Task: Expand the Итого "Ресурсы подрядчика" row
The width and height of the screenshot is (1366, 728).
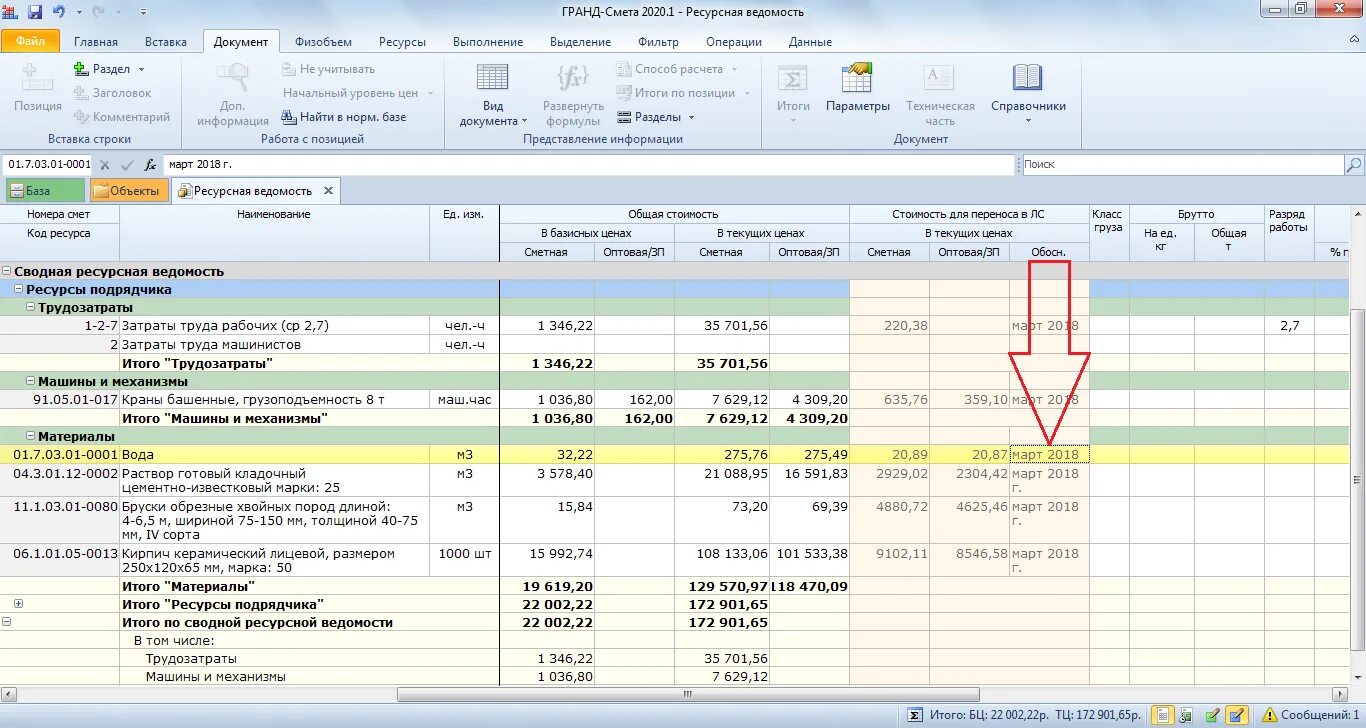Action: click(18, 604)
